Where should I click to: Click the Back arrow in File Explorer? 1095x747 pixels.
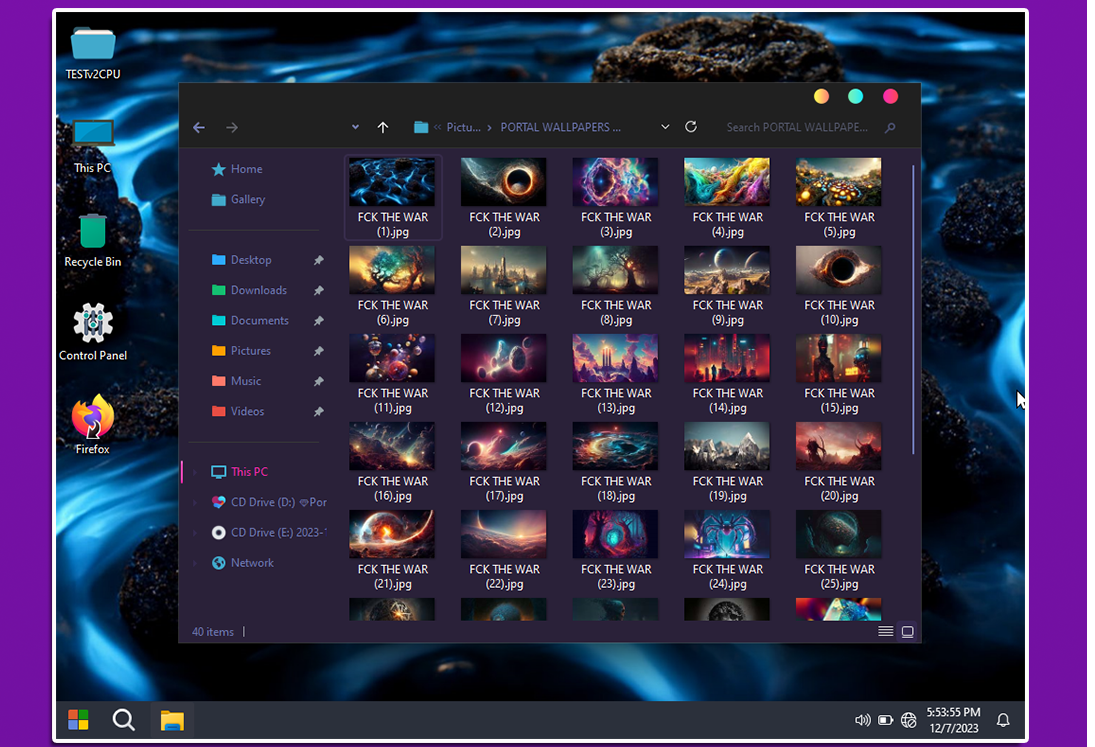[x=199, y=127]
